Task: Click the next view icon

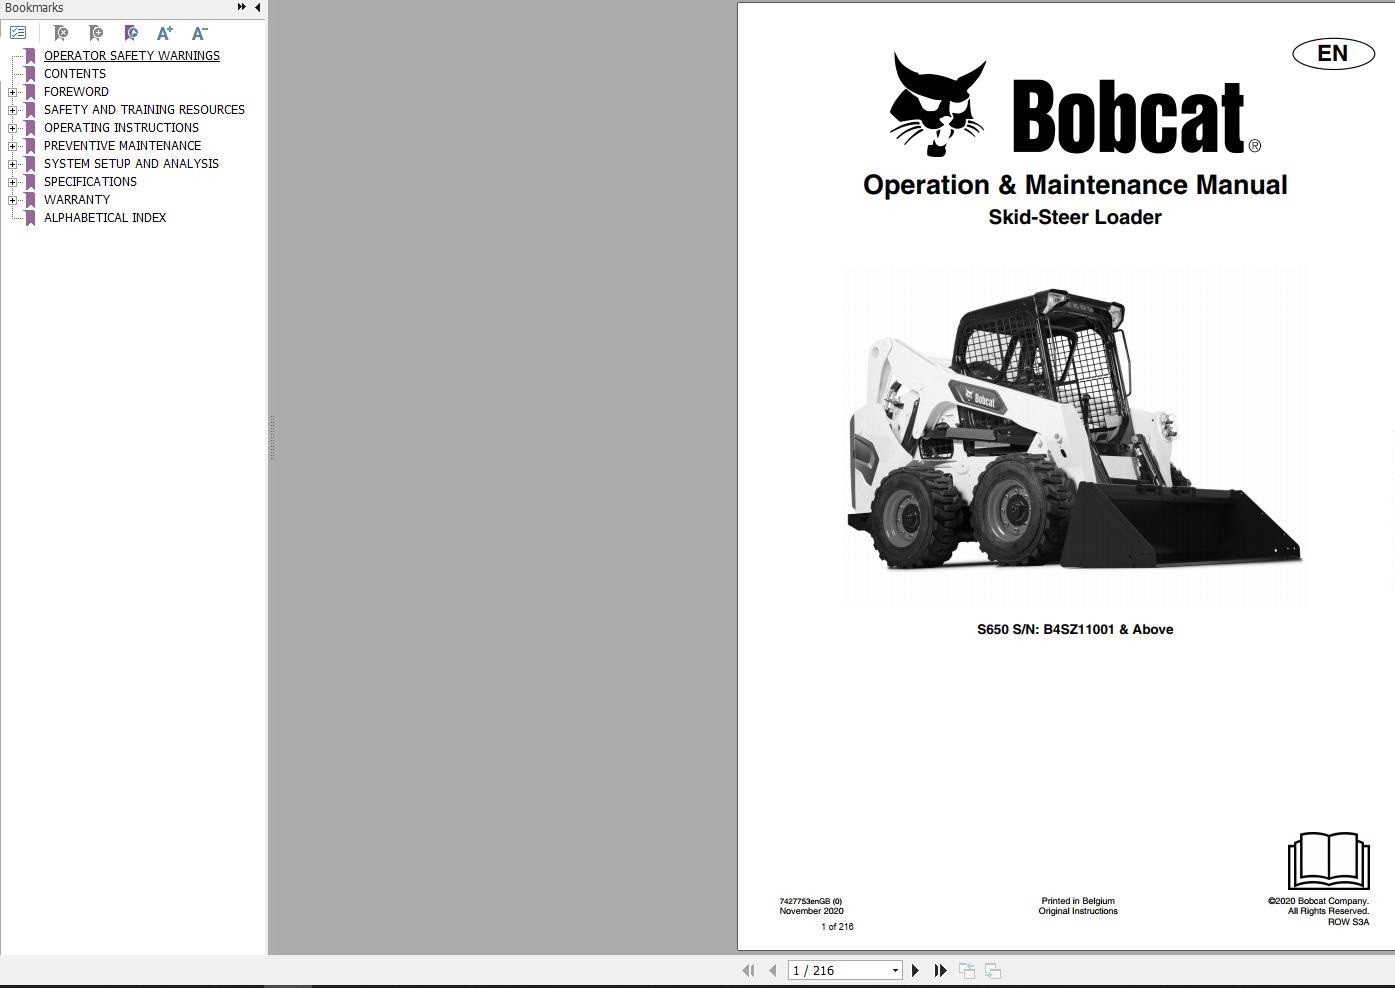Action: coord(993,970)
